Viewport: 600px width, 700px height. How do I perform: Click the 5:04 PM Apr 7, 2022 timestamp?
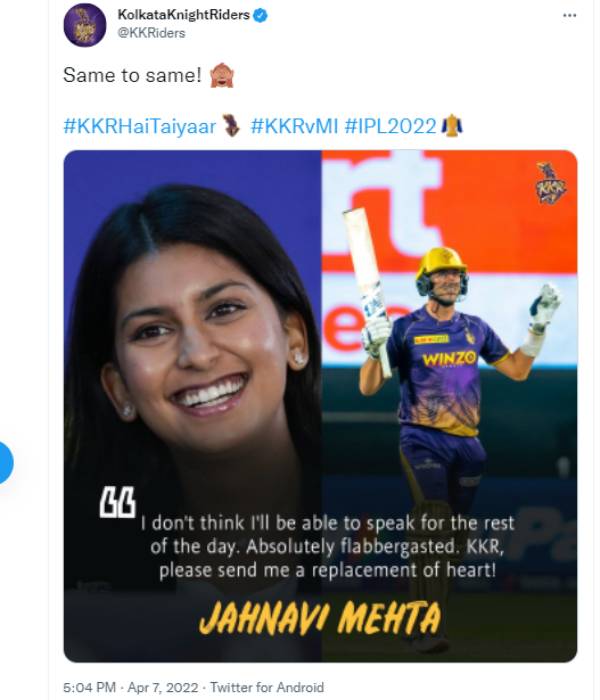(x=130, y=687)
